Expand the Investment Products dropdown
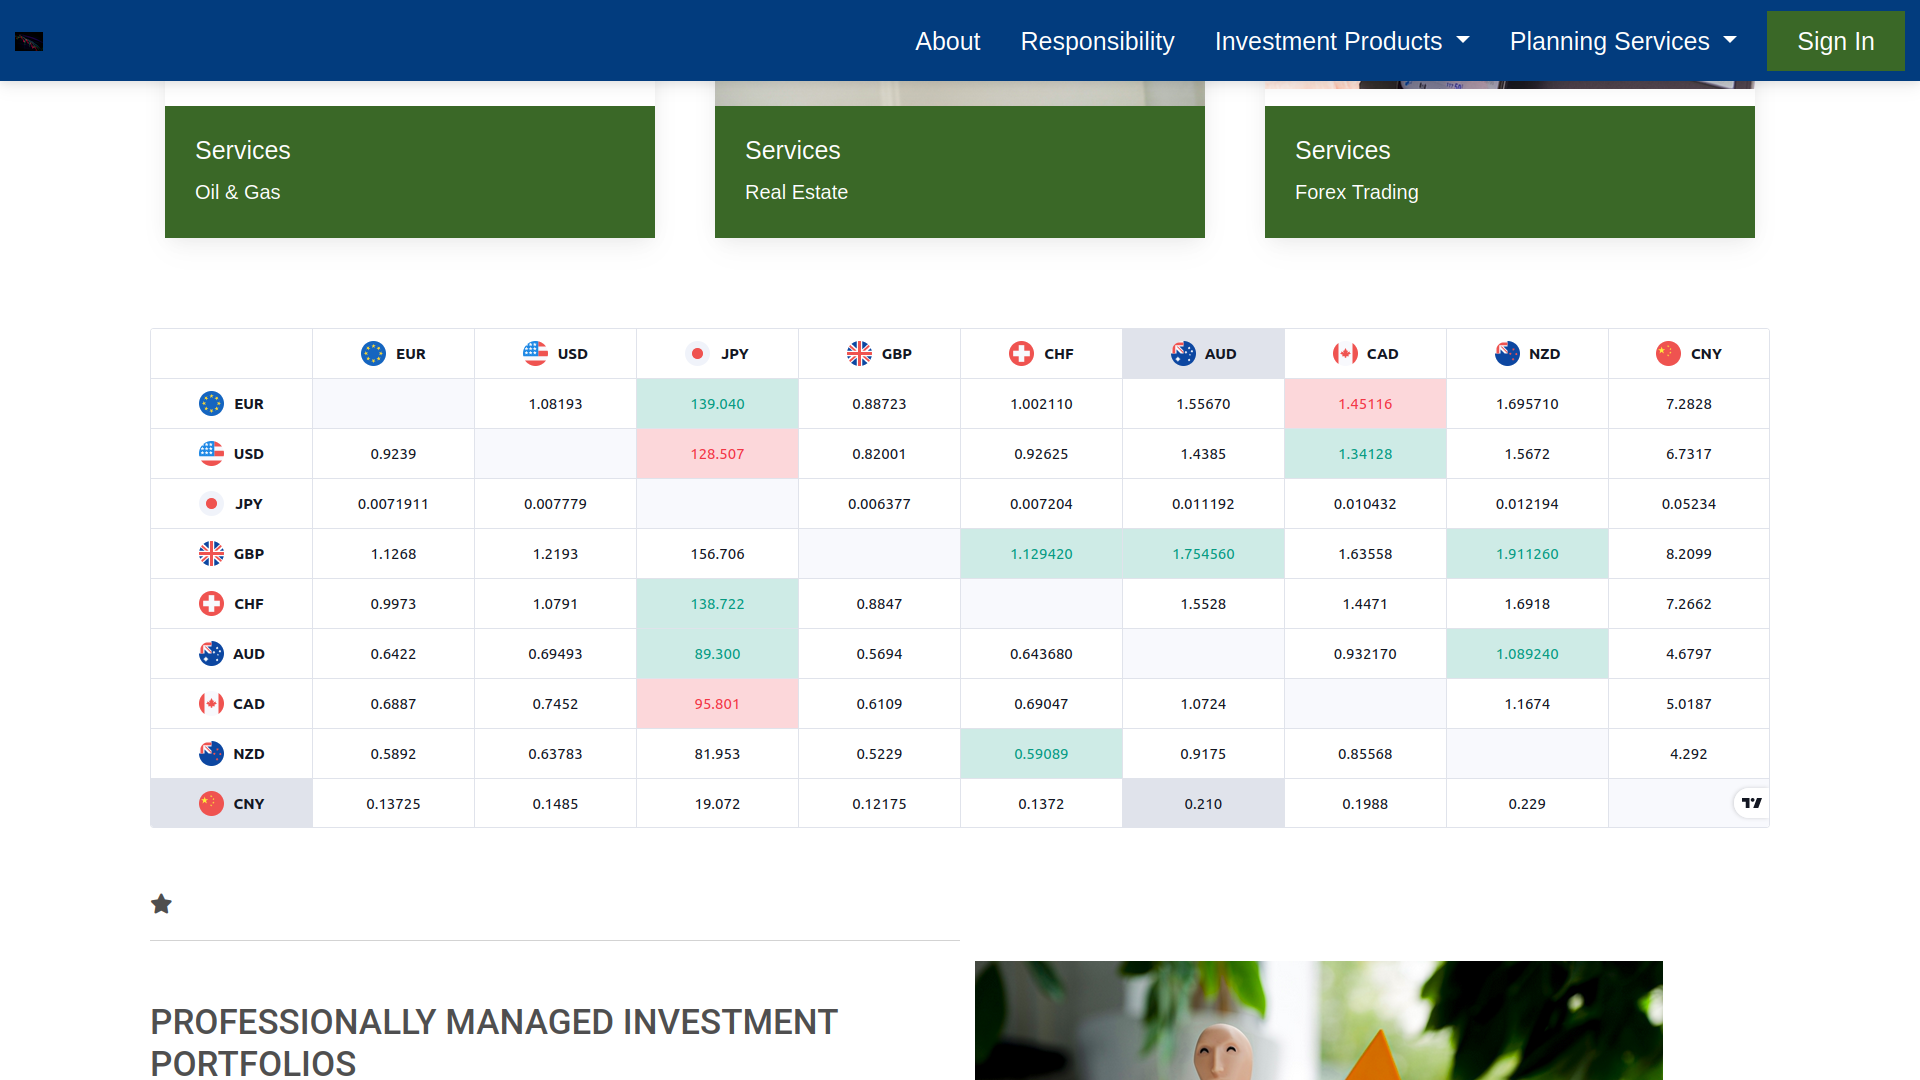Image resolution: width=1920 pixels, height=1080 pixels. [x=1341, y=41]
